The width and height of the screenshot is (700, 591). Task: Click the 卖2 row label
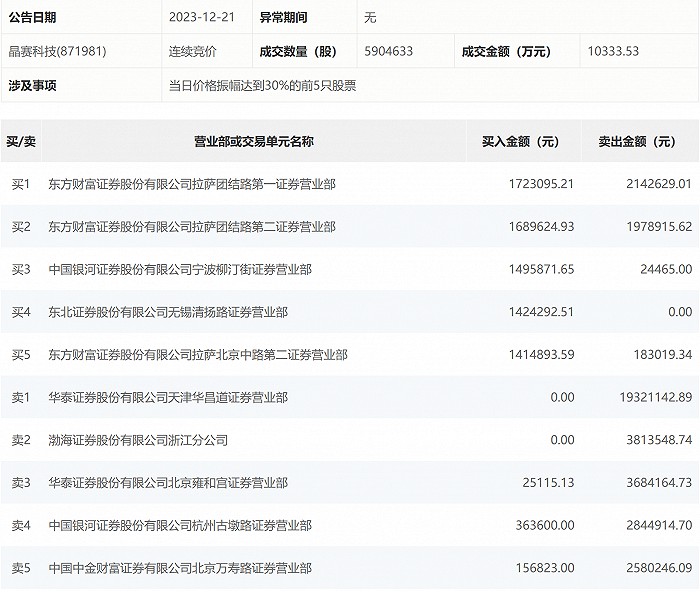[21, 440]
